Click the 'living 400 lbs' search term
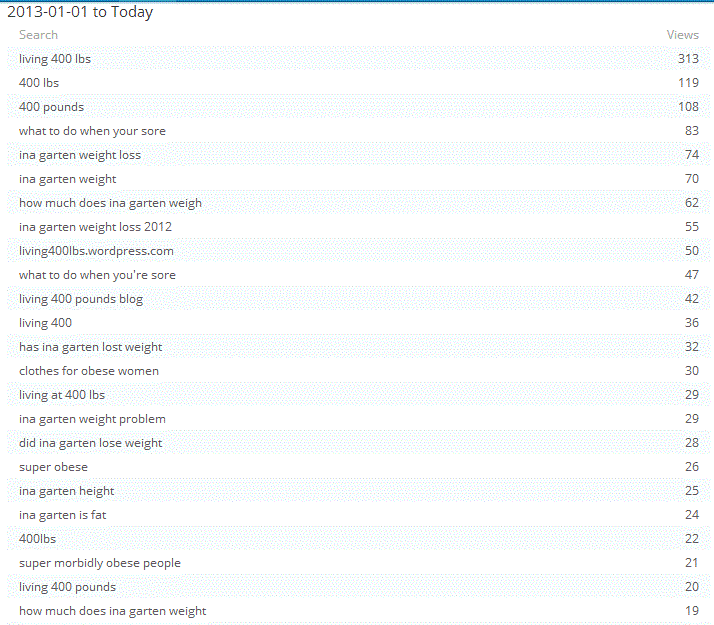The image size is (714, 625). [x=55, y=59]
